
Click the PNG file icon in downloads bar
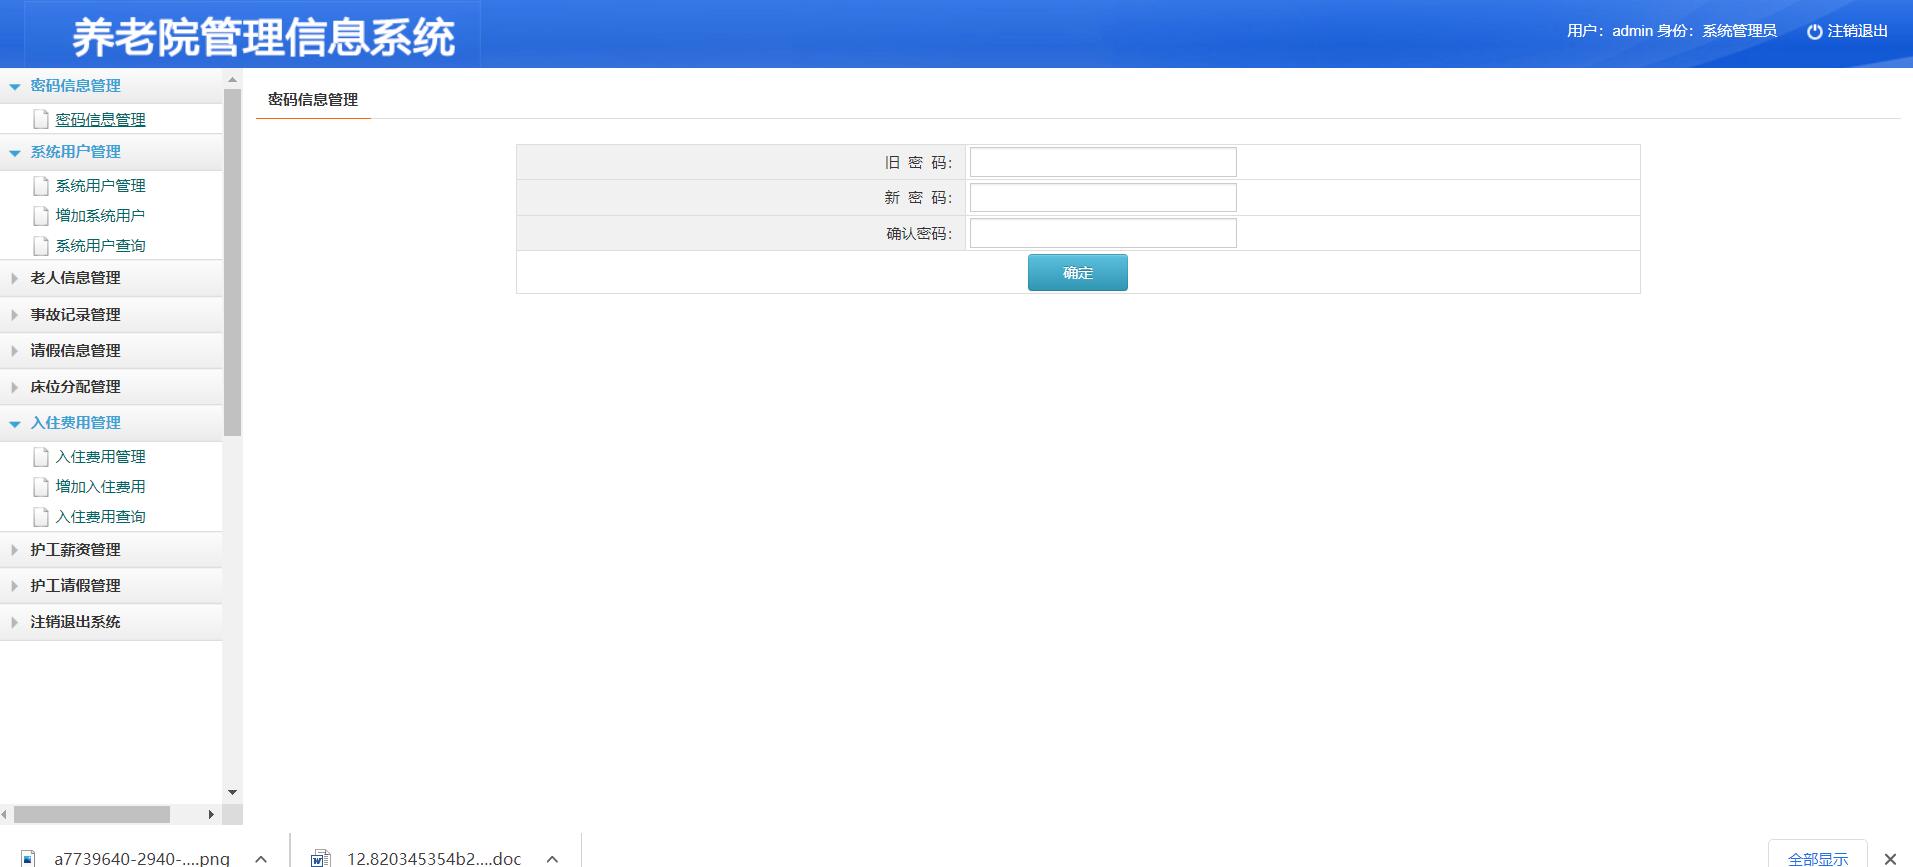[x=28, y=858]
